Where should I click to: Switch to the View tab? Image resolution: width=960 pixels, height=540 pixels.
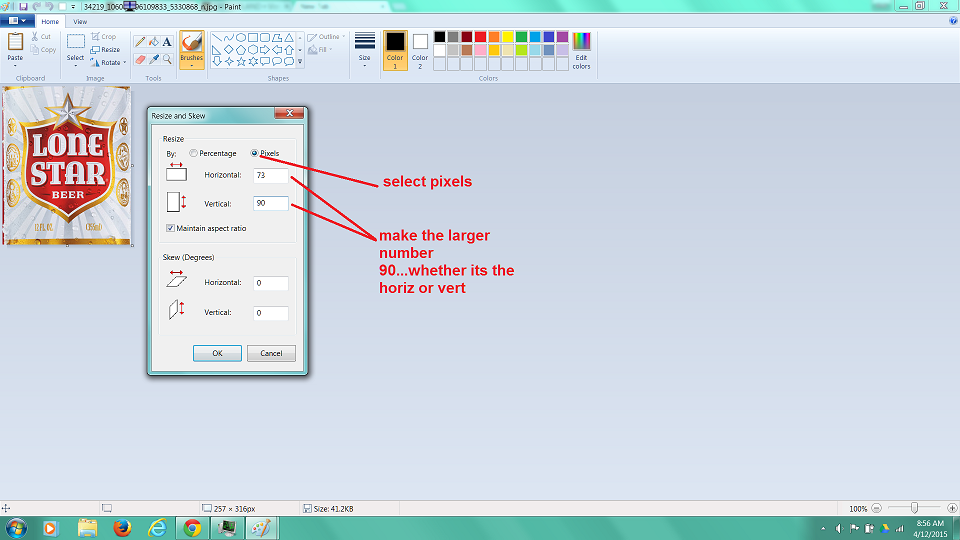point(79,21)
